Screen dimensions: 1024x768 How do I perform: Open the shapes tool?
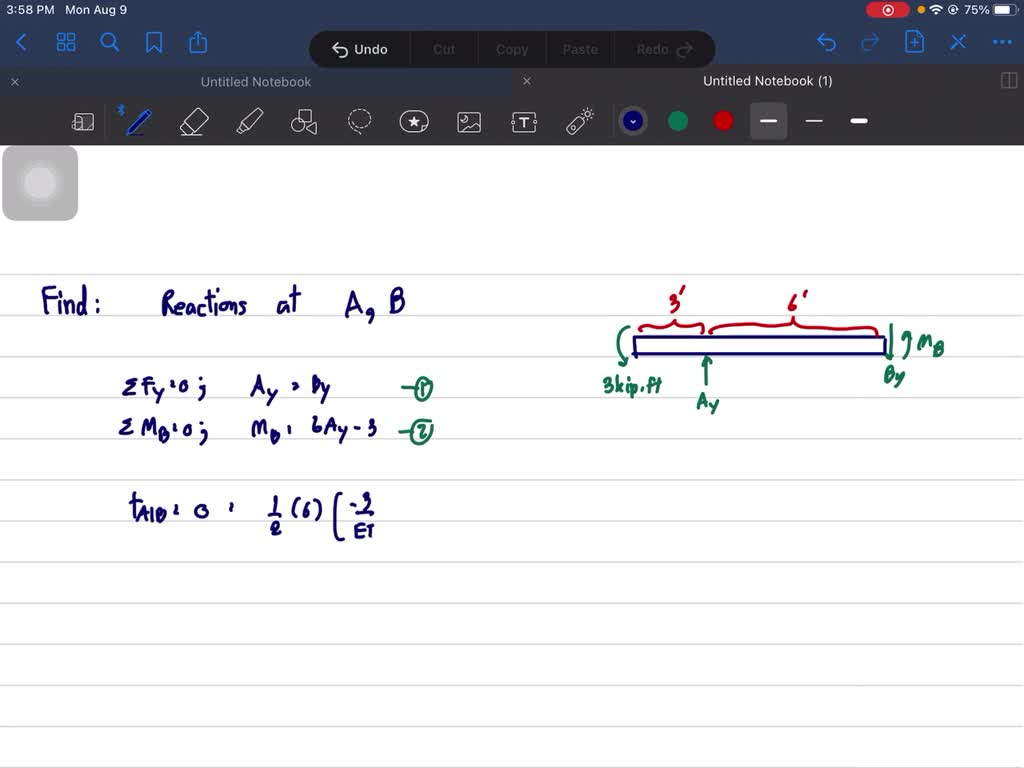coord(304,121)
